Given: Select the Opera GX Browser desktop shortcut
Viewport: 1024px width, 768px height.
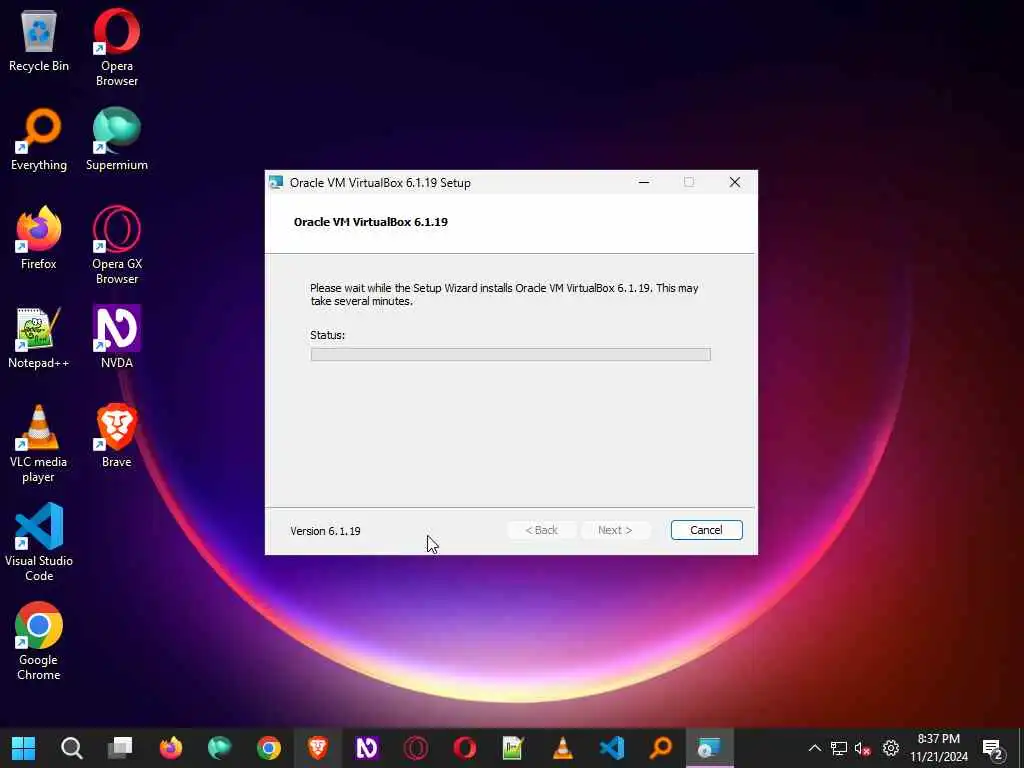Looking at the screenshot, I should point(116,246).
